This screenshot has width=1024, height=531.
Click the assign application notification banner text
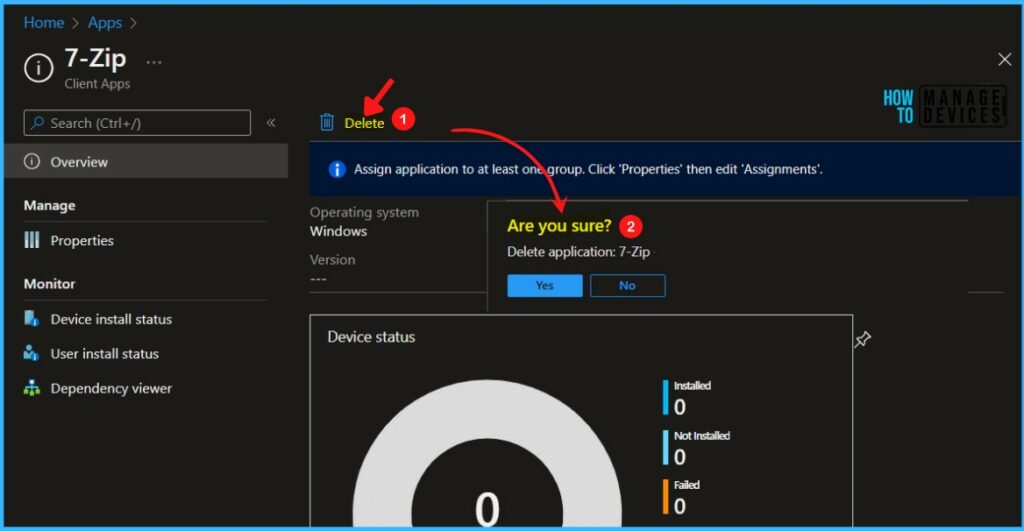(588, 169)
